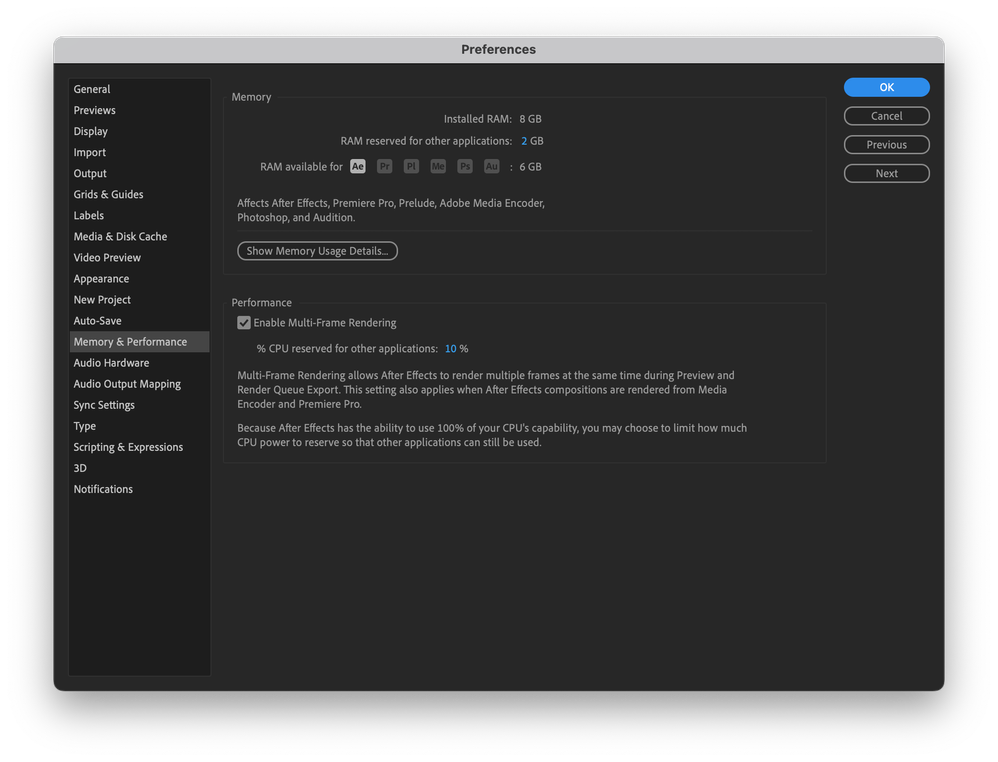Click Installed RAM value 8 GB

[x=530, y=119]
